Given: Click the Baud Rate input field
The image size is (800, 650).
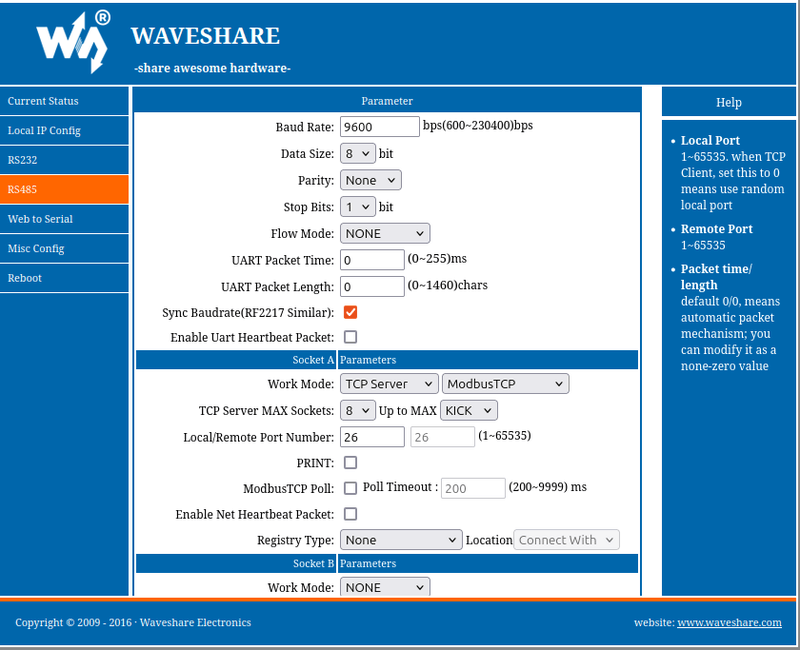Looking at the screenshot, I should (380, 127).
